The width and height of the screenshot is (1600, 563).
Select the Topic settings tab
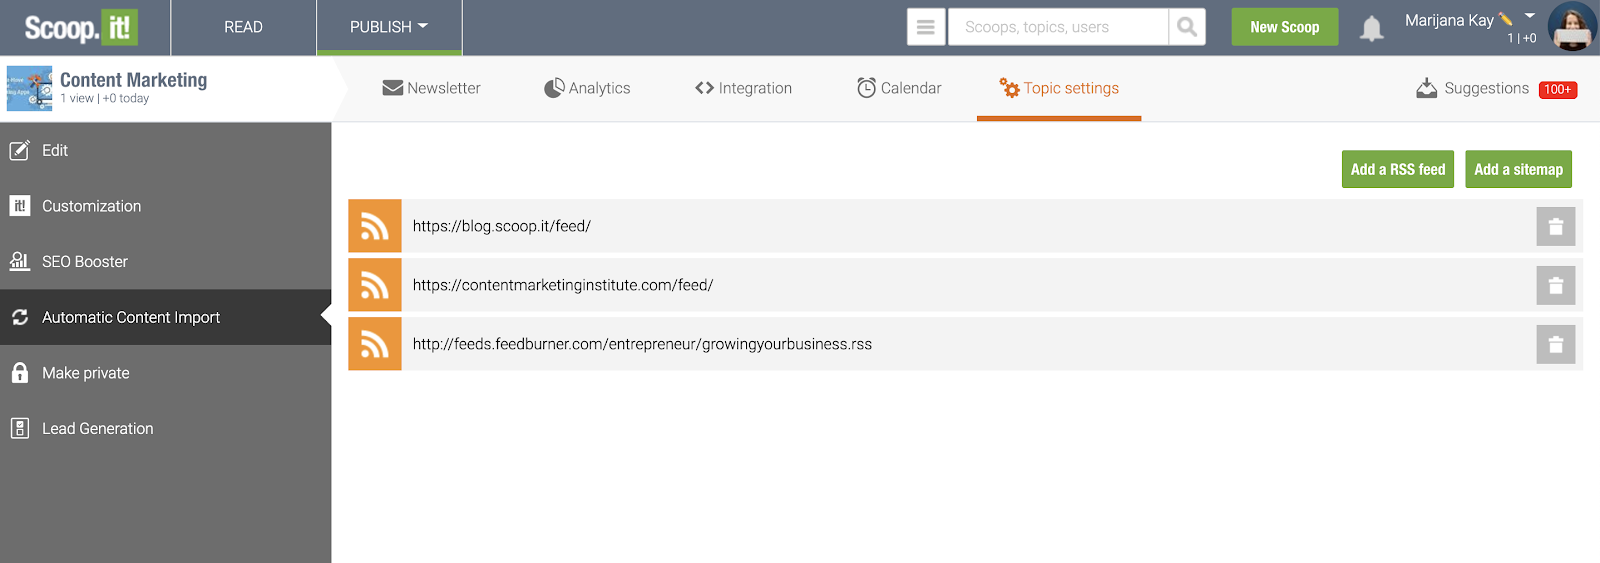pyautogui.click(x=1059, y=88)
